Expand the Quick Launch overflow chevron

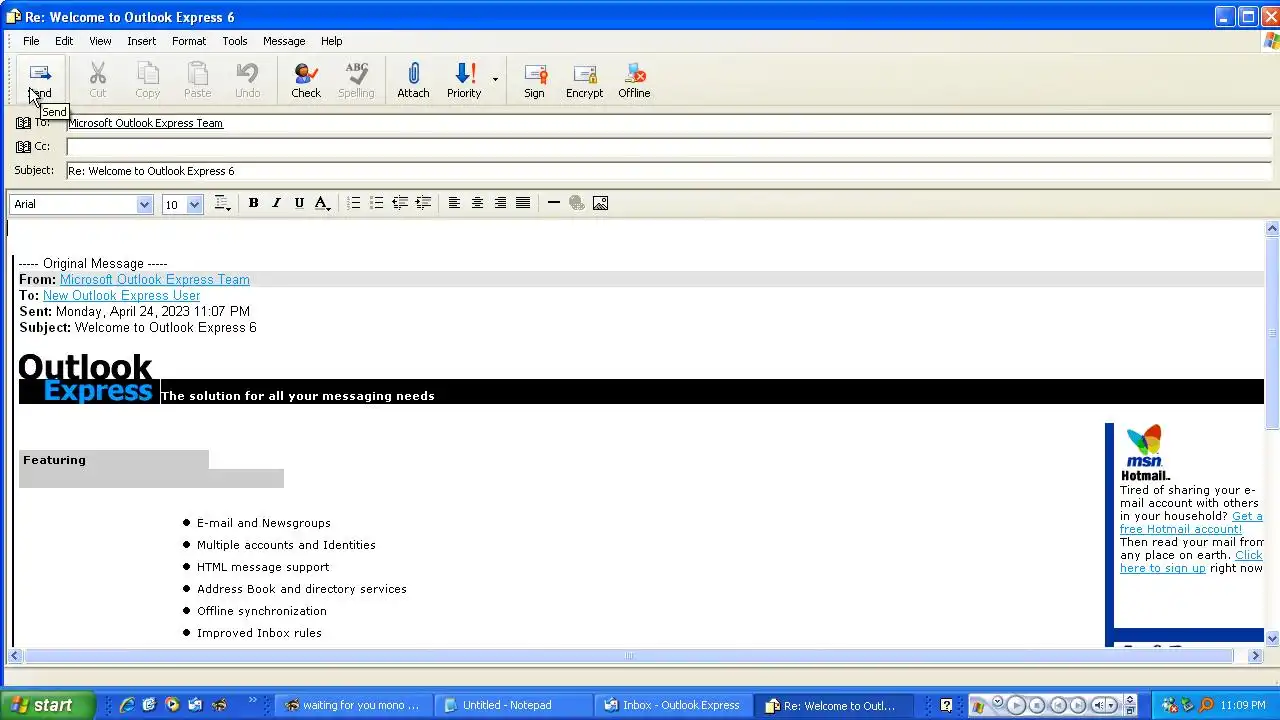coord(252,701)
